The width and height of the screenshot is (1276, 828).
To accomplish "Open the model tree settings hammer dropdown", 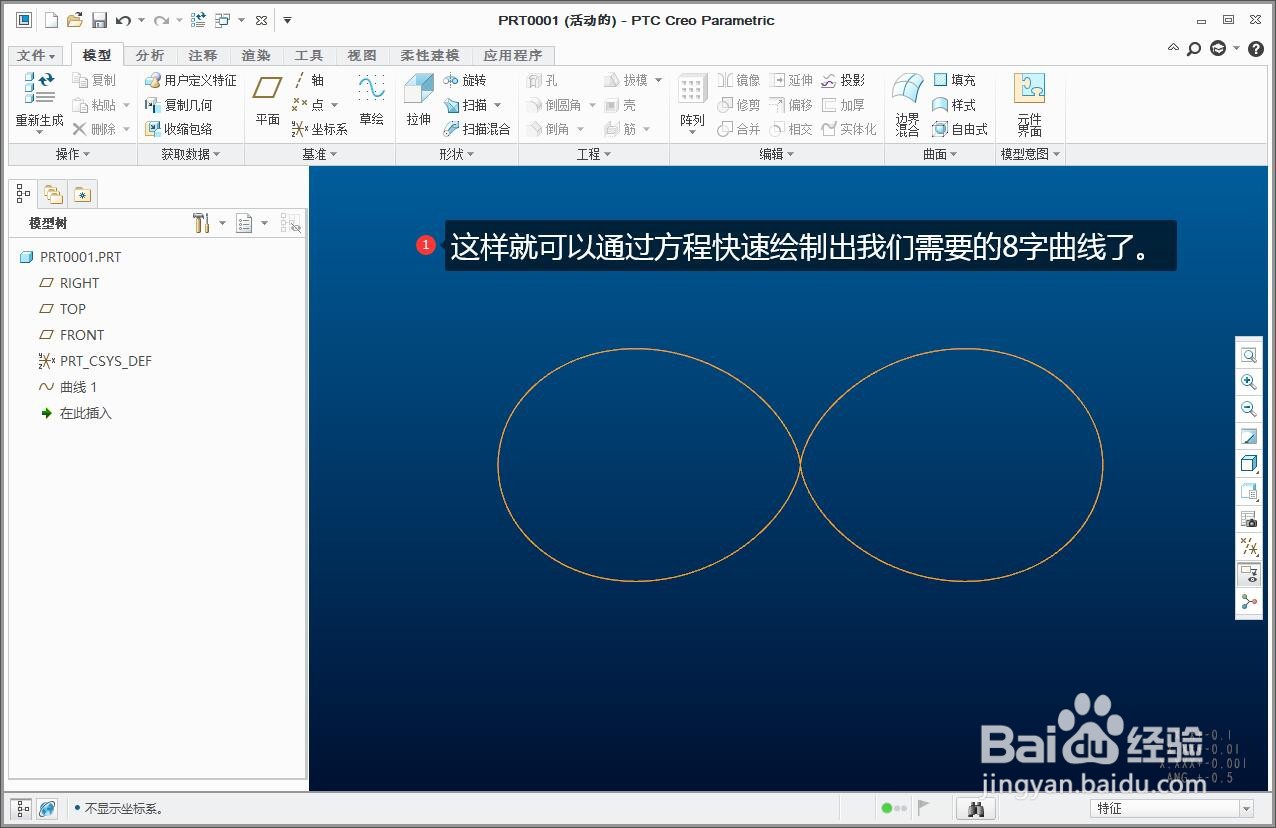I will [x=208, y=223].
